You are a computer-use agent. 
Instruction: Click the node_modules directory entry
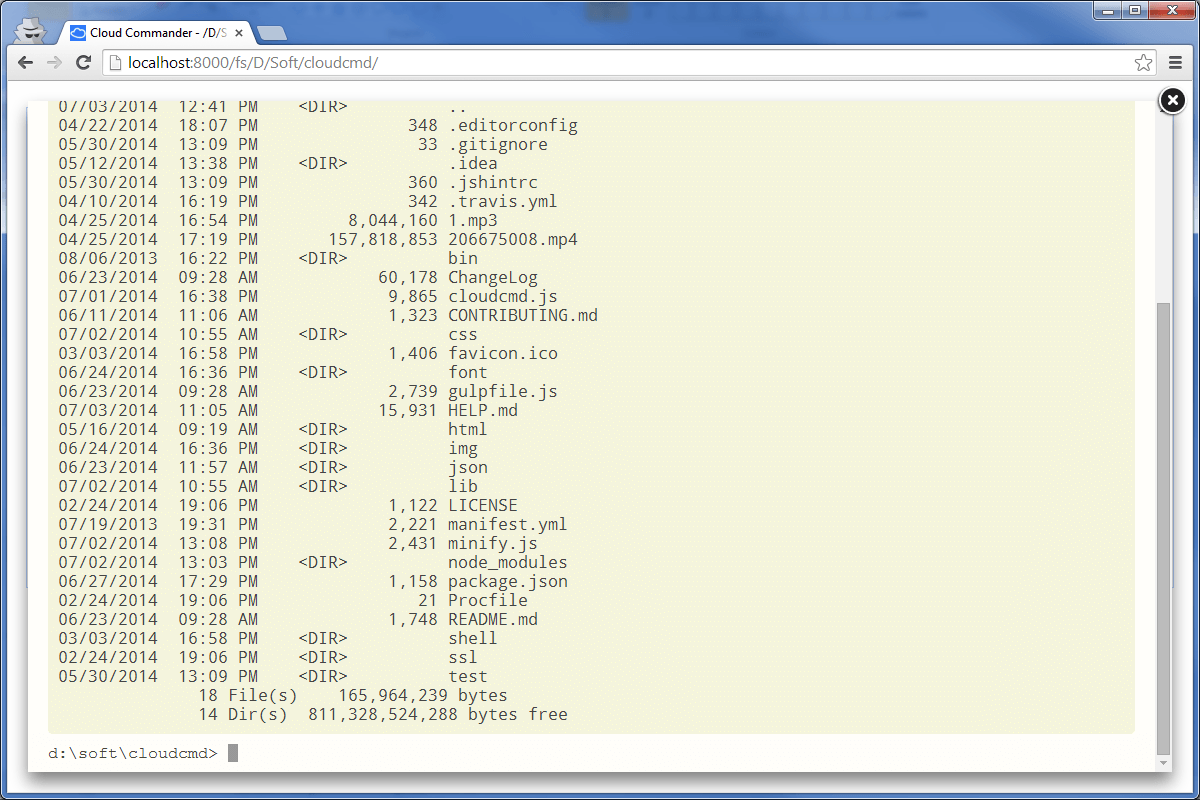click(508, 562)
